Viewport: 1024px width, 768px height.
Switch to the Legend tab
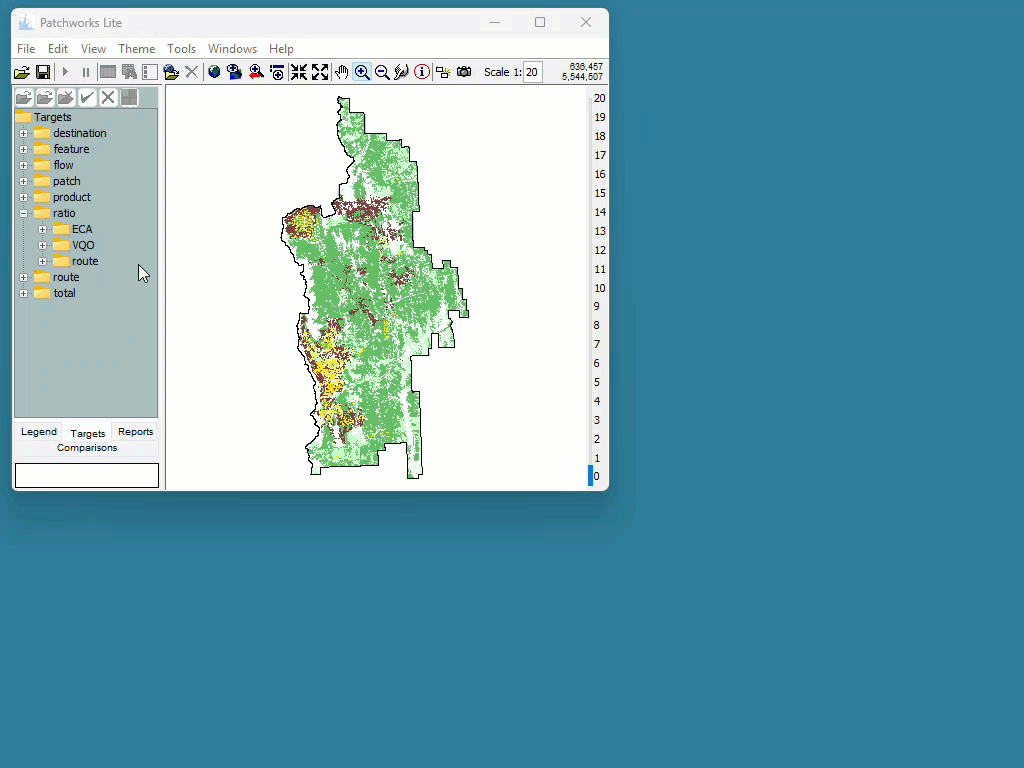pyautogui.click(x=39, y=432)
